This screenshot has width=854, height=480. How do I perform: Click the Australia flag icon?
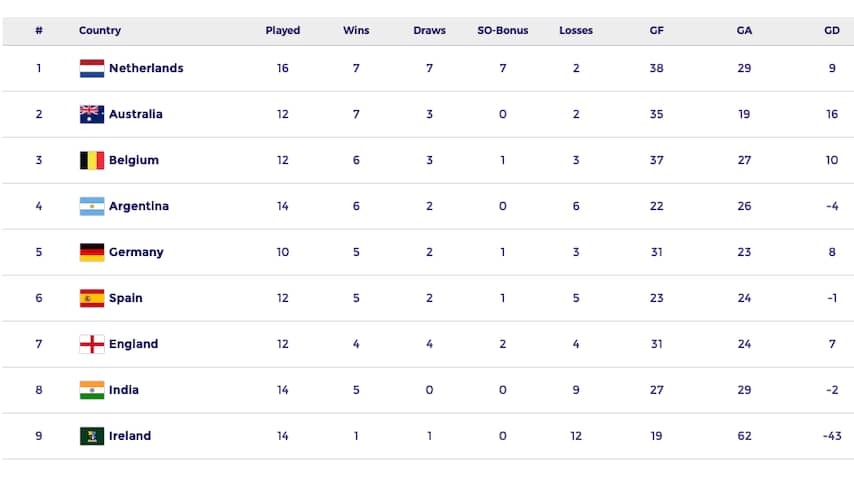point(92,114)
